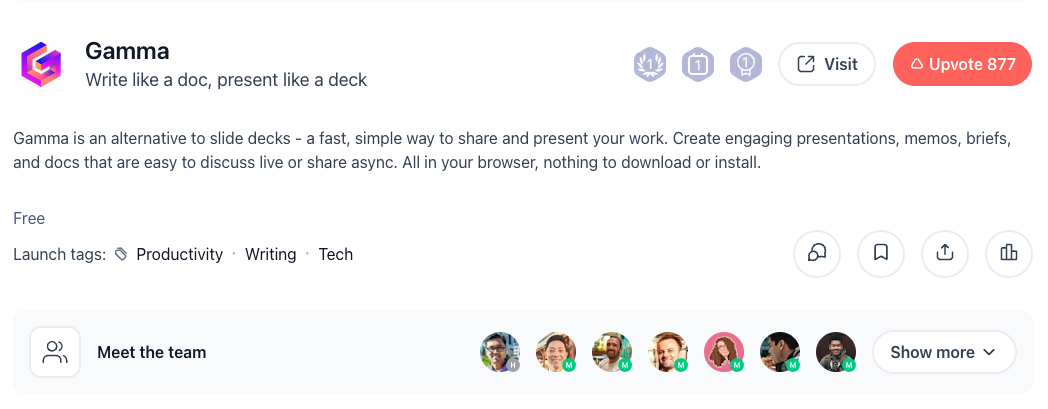1048x409 pixels.
Task: Click the Meet the team people icon
Action: pos(55,352)
